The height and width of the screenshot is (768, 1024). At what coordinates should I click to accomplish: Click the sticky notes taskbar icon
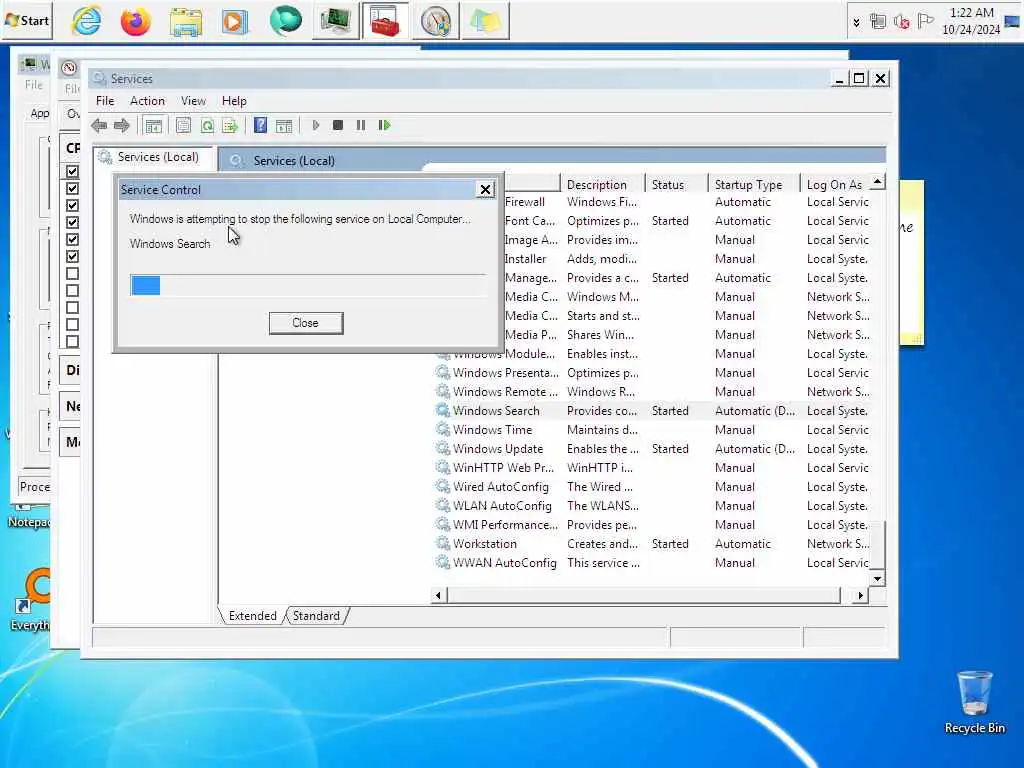[485, 21]
